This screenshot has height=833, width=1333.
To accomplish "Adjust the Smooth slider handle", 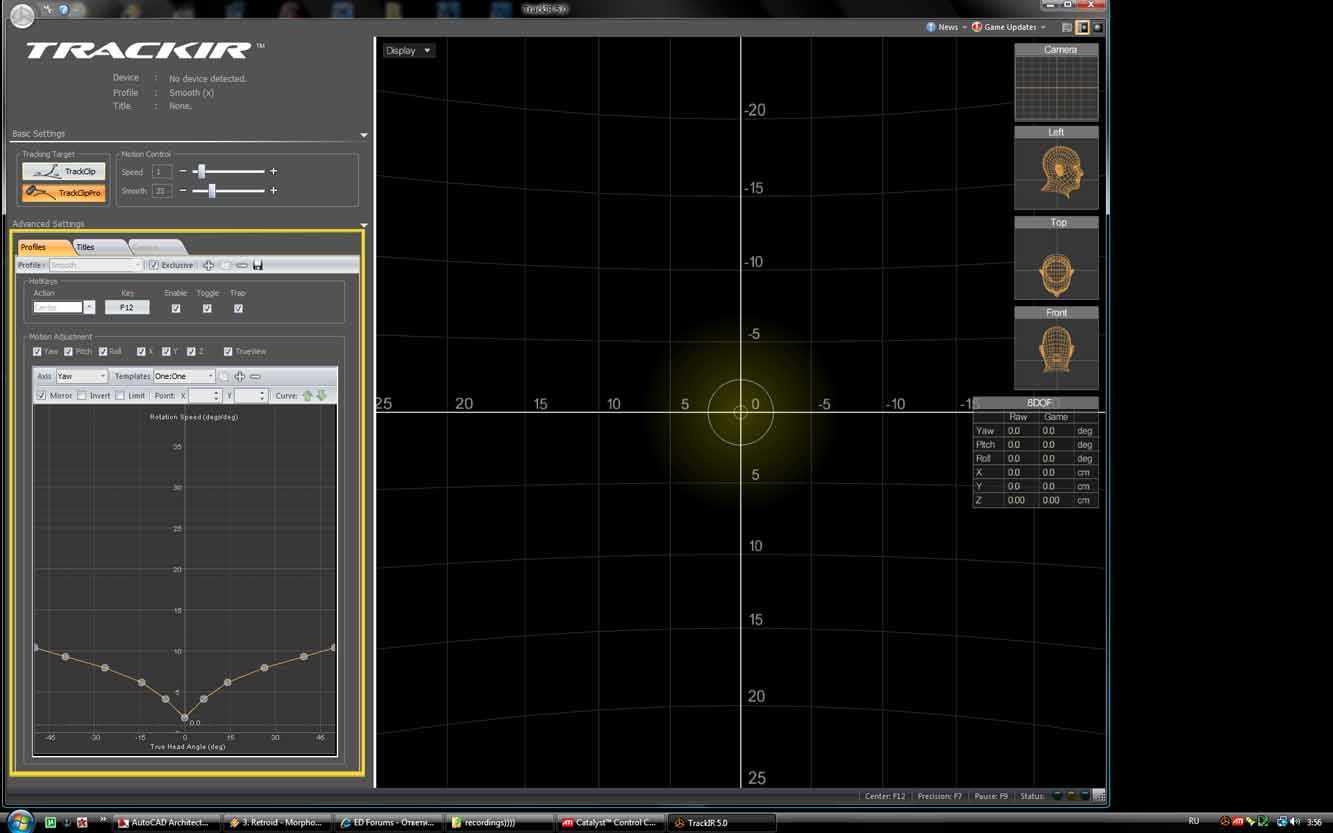I will [211, 191].
